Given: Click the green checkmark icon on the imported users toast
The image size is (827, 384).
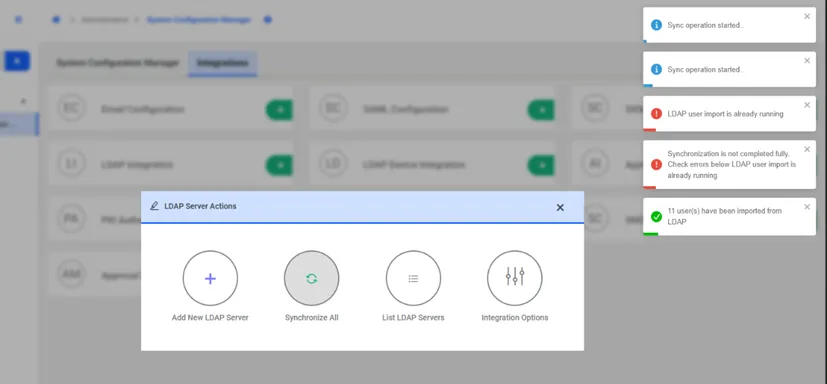Looking at the screenshot, I should 656,216.
